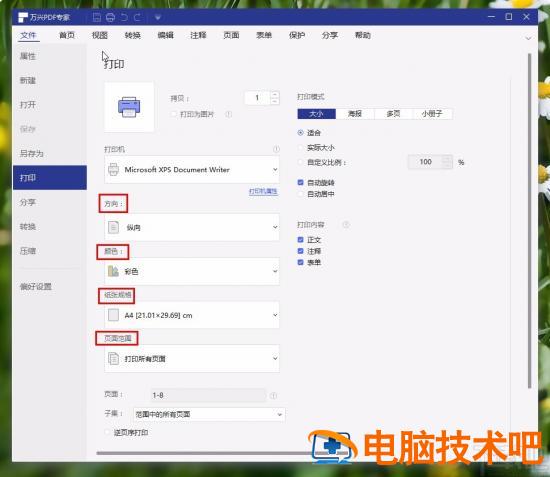
Task: Select the 适合 radio button
Action: [x=300, y=133]
